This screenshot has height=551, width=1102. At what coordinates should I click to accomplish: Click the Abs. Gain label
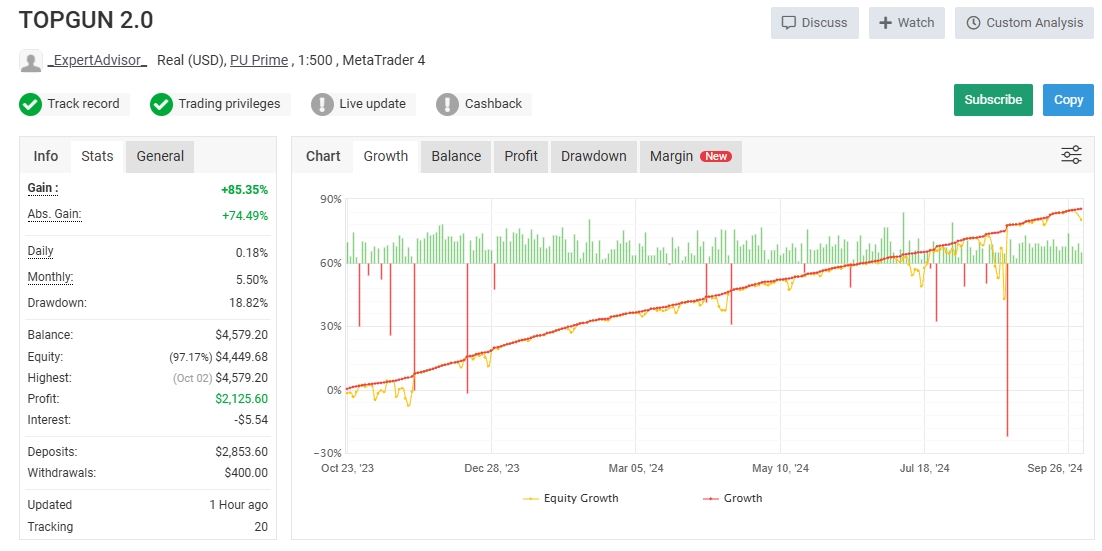(x=55, y=214)
